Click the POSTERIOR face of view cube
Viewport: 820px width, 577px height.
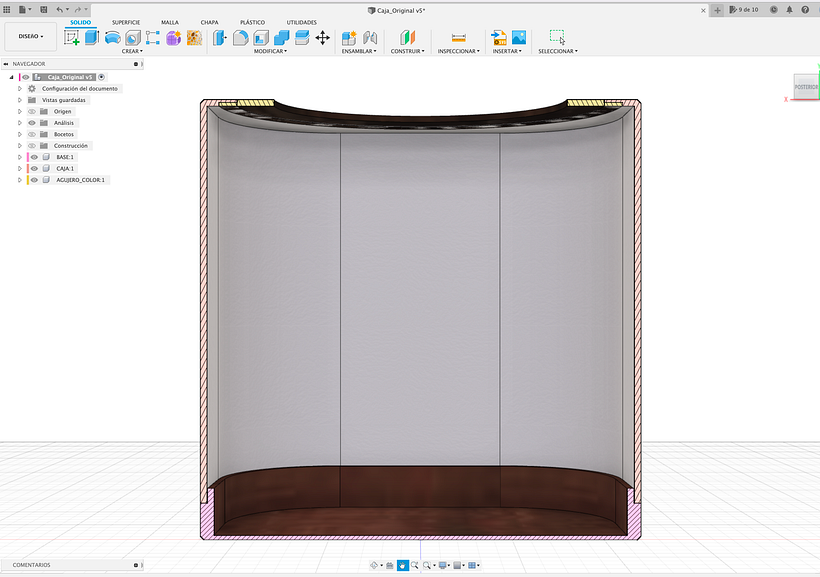(807, 87)
